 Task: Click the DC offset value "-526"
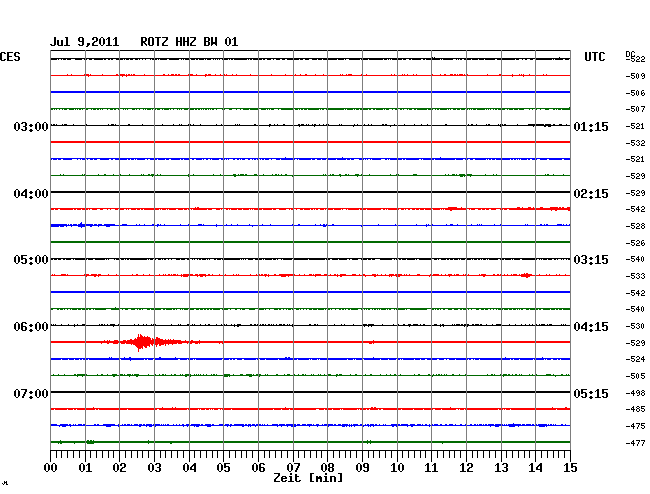[x=635, y=243]
